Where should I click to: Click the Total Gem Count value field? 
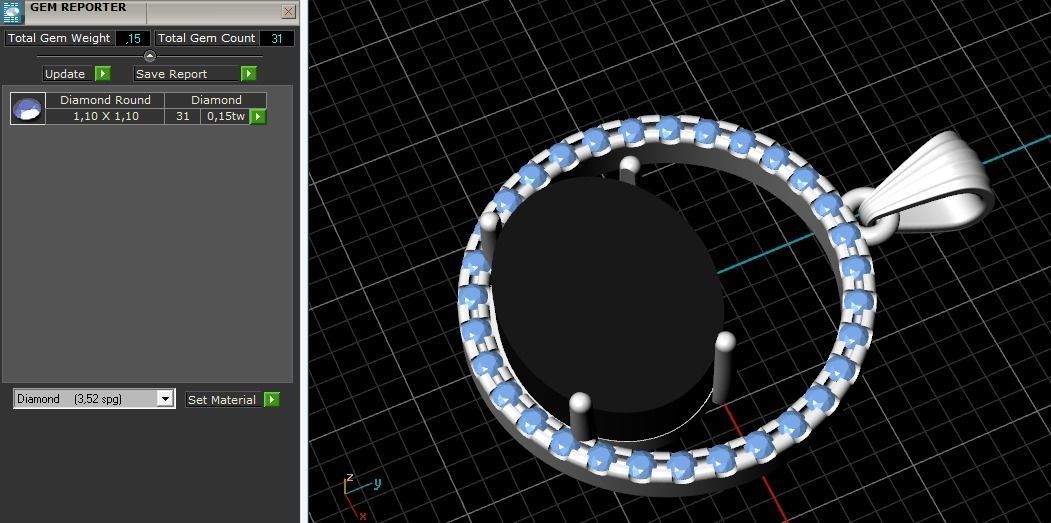276,38
